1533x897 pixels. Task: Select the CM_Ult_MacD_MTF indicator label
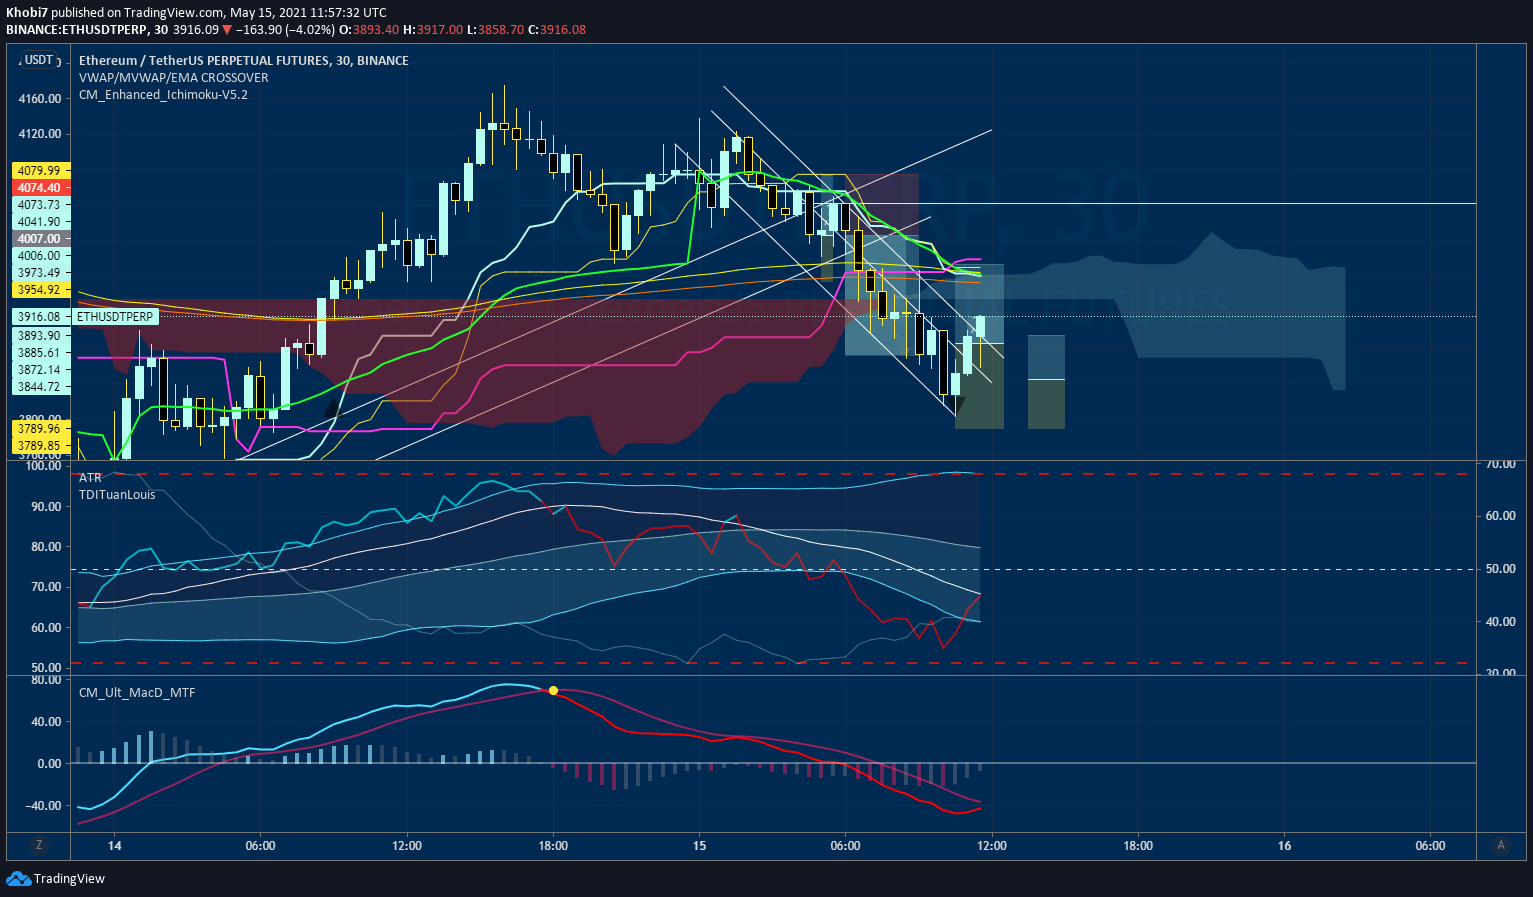137,692
